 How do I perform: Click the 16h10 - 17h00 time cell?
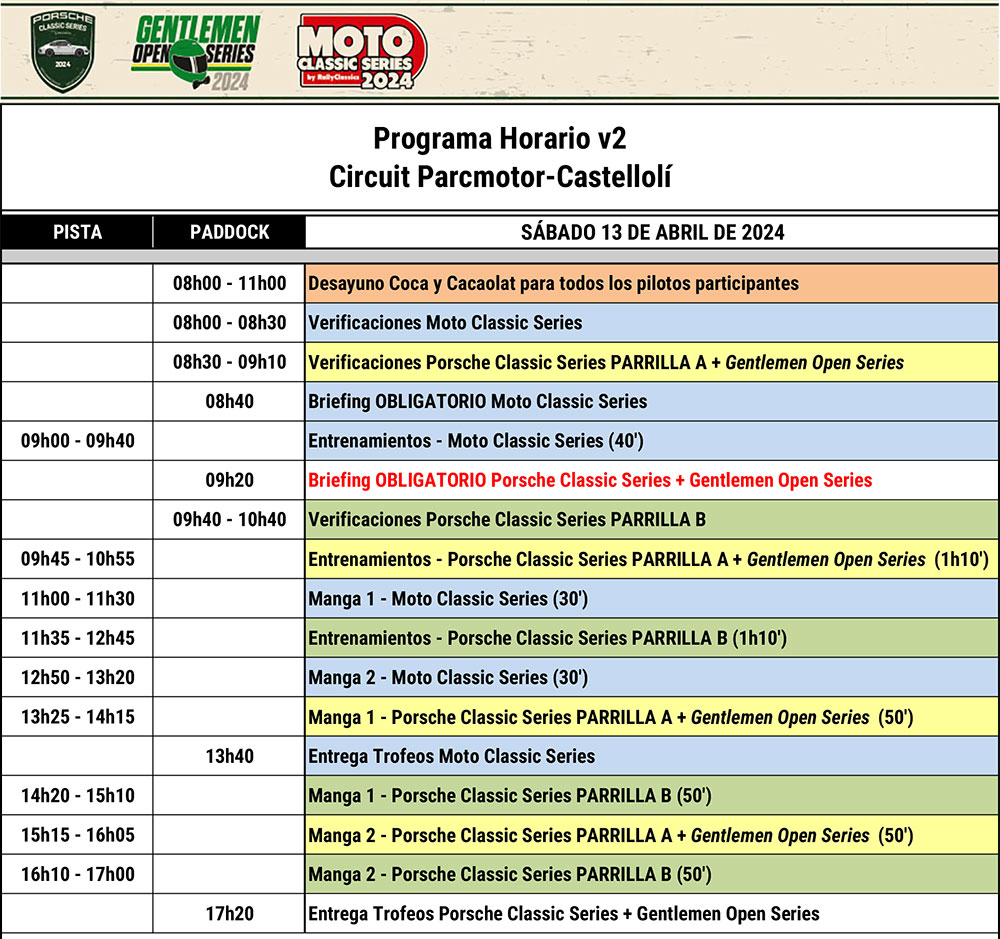point(77,874)
